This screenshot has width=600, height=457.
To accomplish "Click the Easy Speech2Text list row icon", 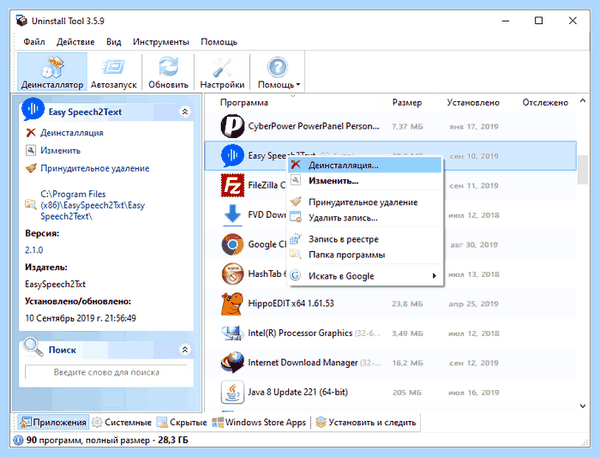I will click(x=232, y=155).
